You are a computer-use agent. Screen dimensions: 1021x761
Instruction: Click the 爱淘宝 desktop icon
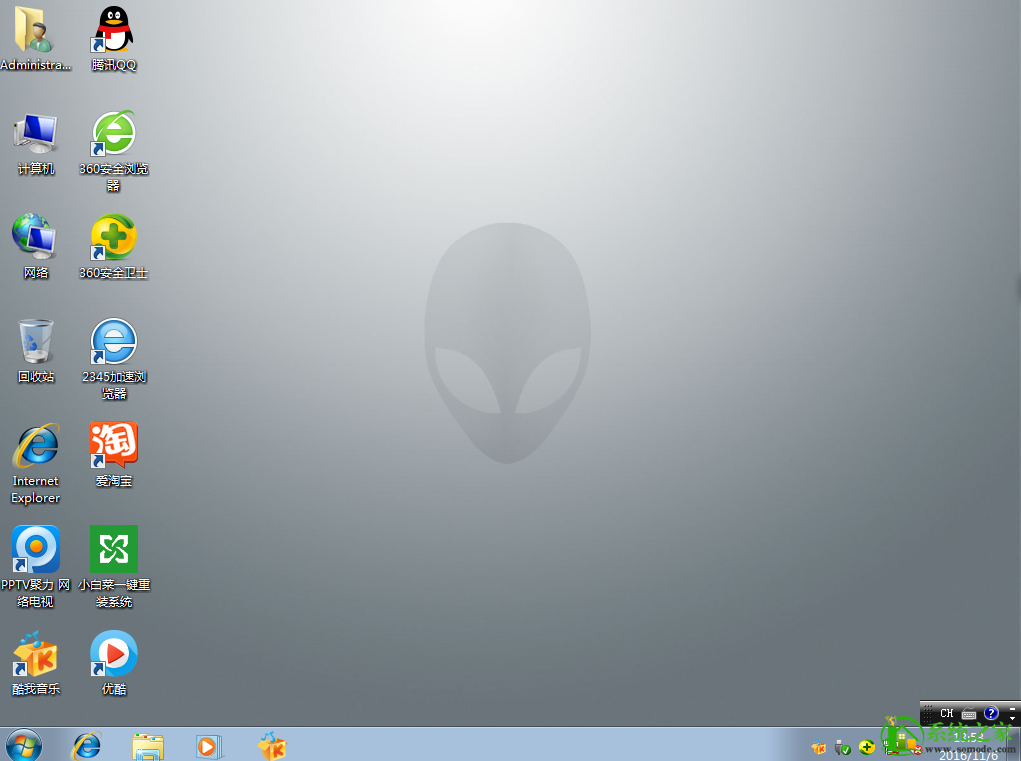(x=114, y=446)
